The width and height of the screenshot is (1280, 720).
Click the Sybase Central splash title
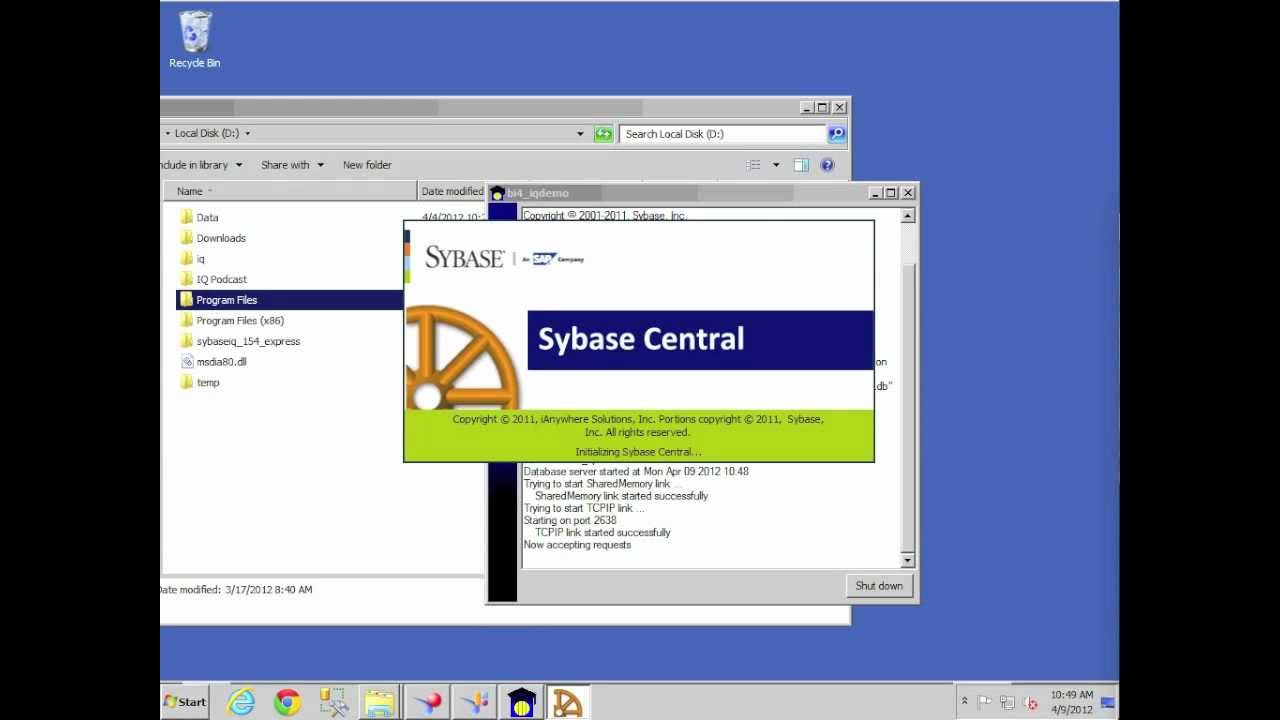coord(641,339)
